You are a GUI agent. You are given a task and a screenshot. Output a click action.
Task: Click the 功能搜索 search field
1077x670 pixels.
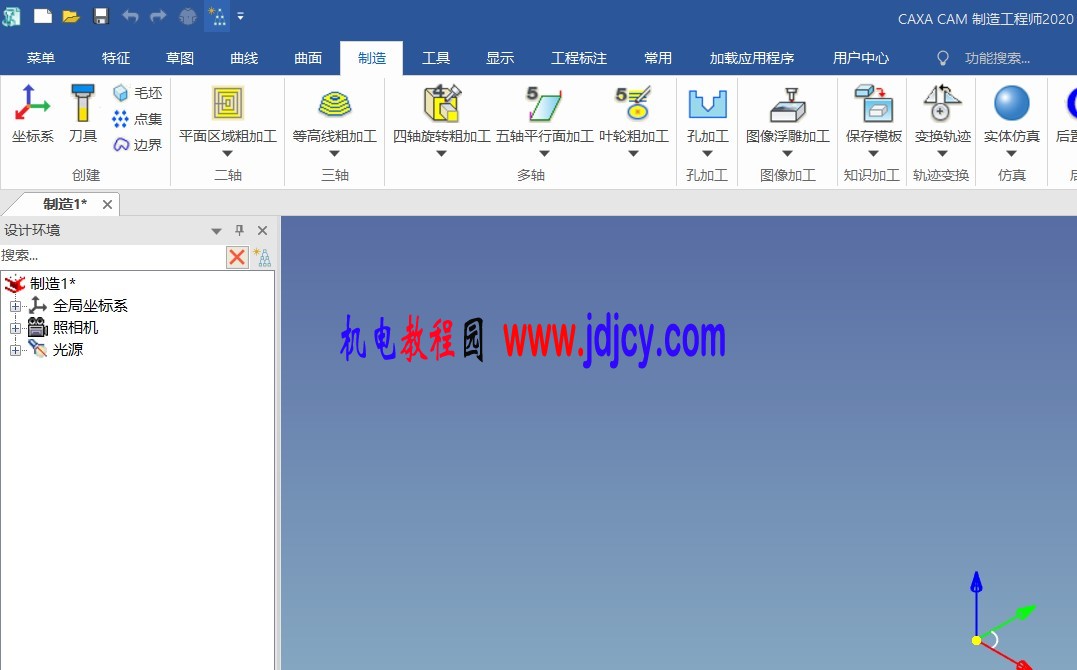997,58
